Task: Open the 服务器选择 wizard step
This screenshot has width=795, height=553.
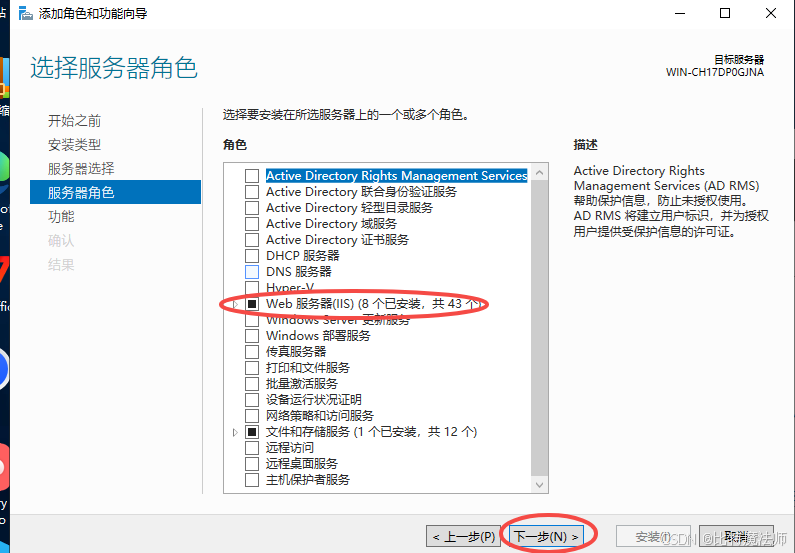Action: [x=81, y=168]
